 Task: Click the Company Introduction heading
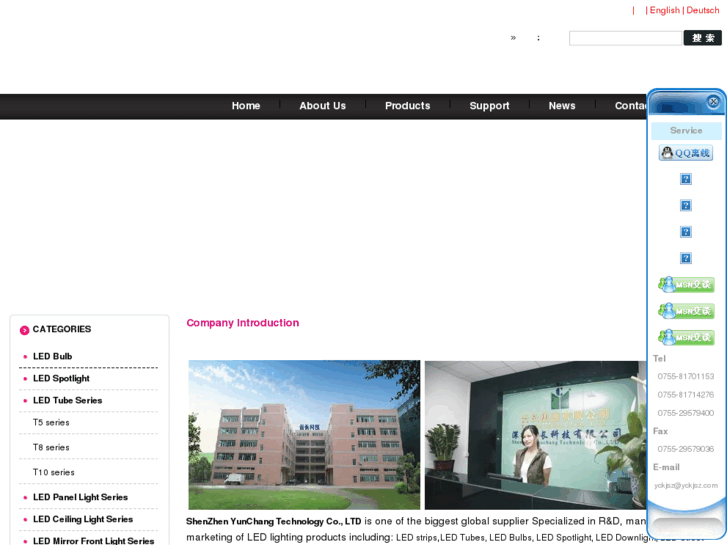pyautogui.click(x=242, y=323)
